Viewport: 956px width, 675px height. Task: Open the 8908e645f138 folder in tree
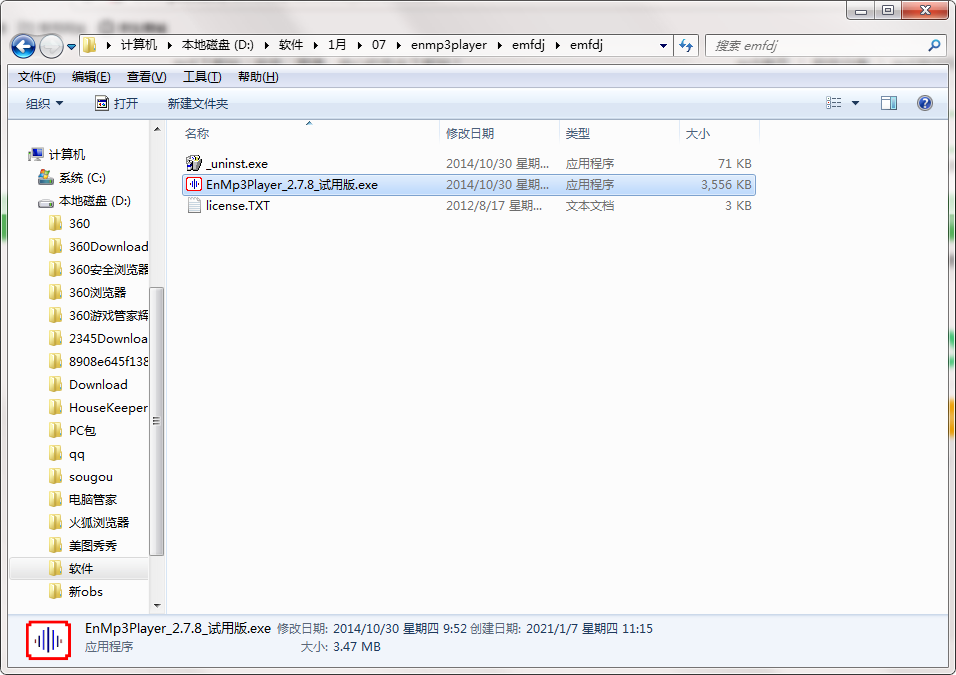tap(109, 362)
